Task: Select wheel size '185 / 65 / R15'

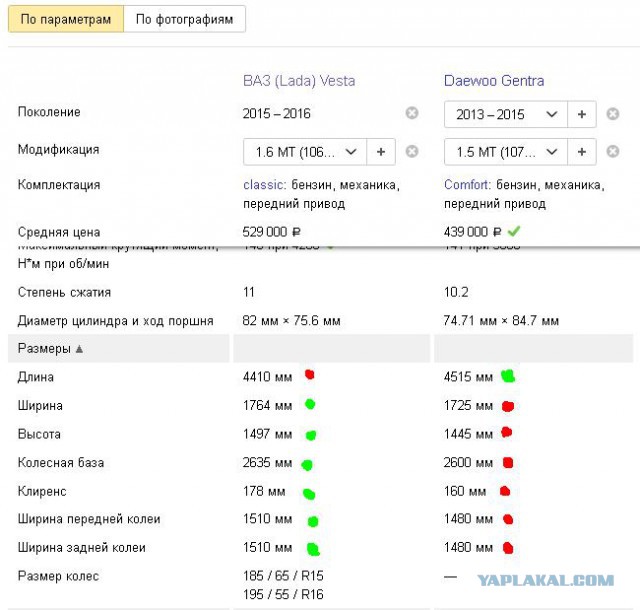Action: coord(283,576)
